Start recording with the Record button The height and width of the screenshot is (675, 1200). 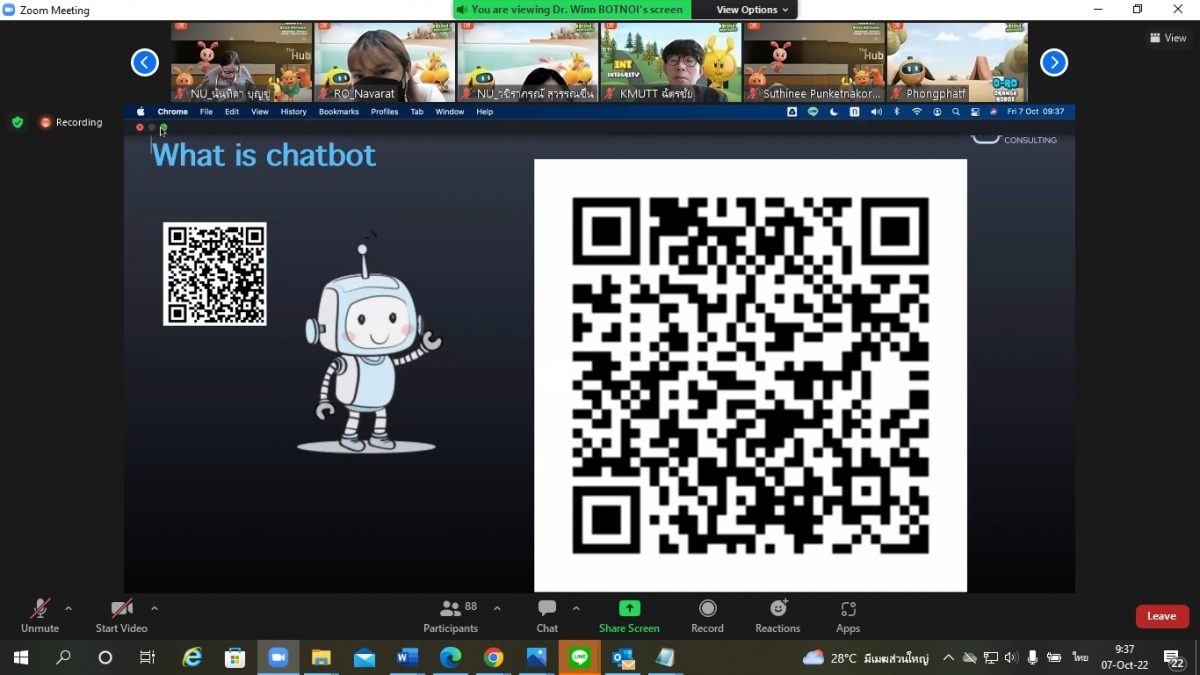click(707, 615)
